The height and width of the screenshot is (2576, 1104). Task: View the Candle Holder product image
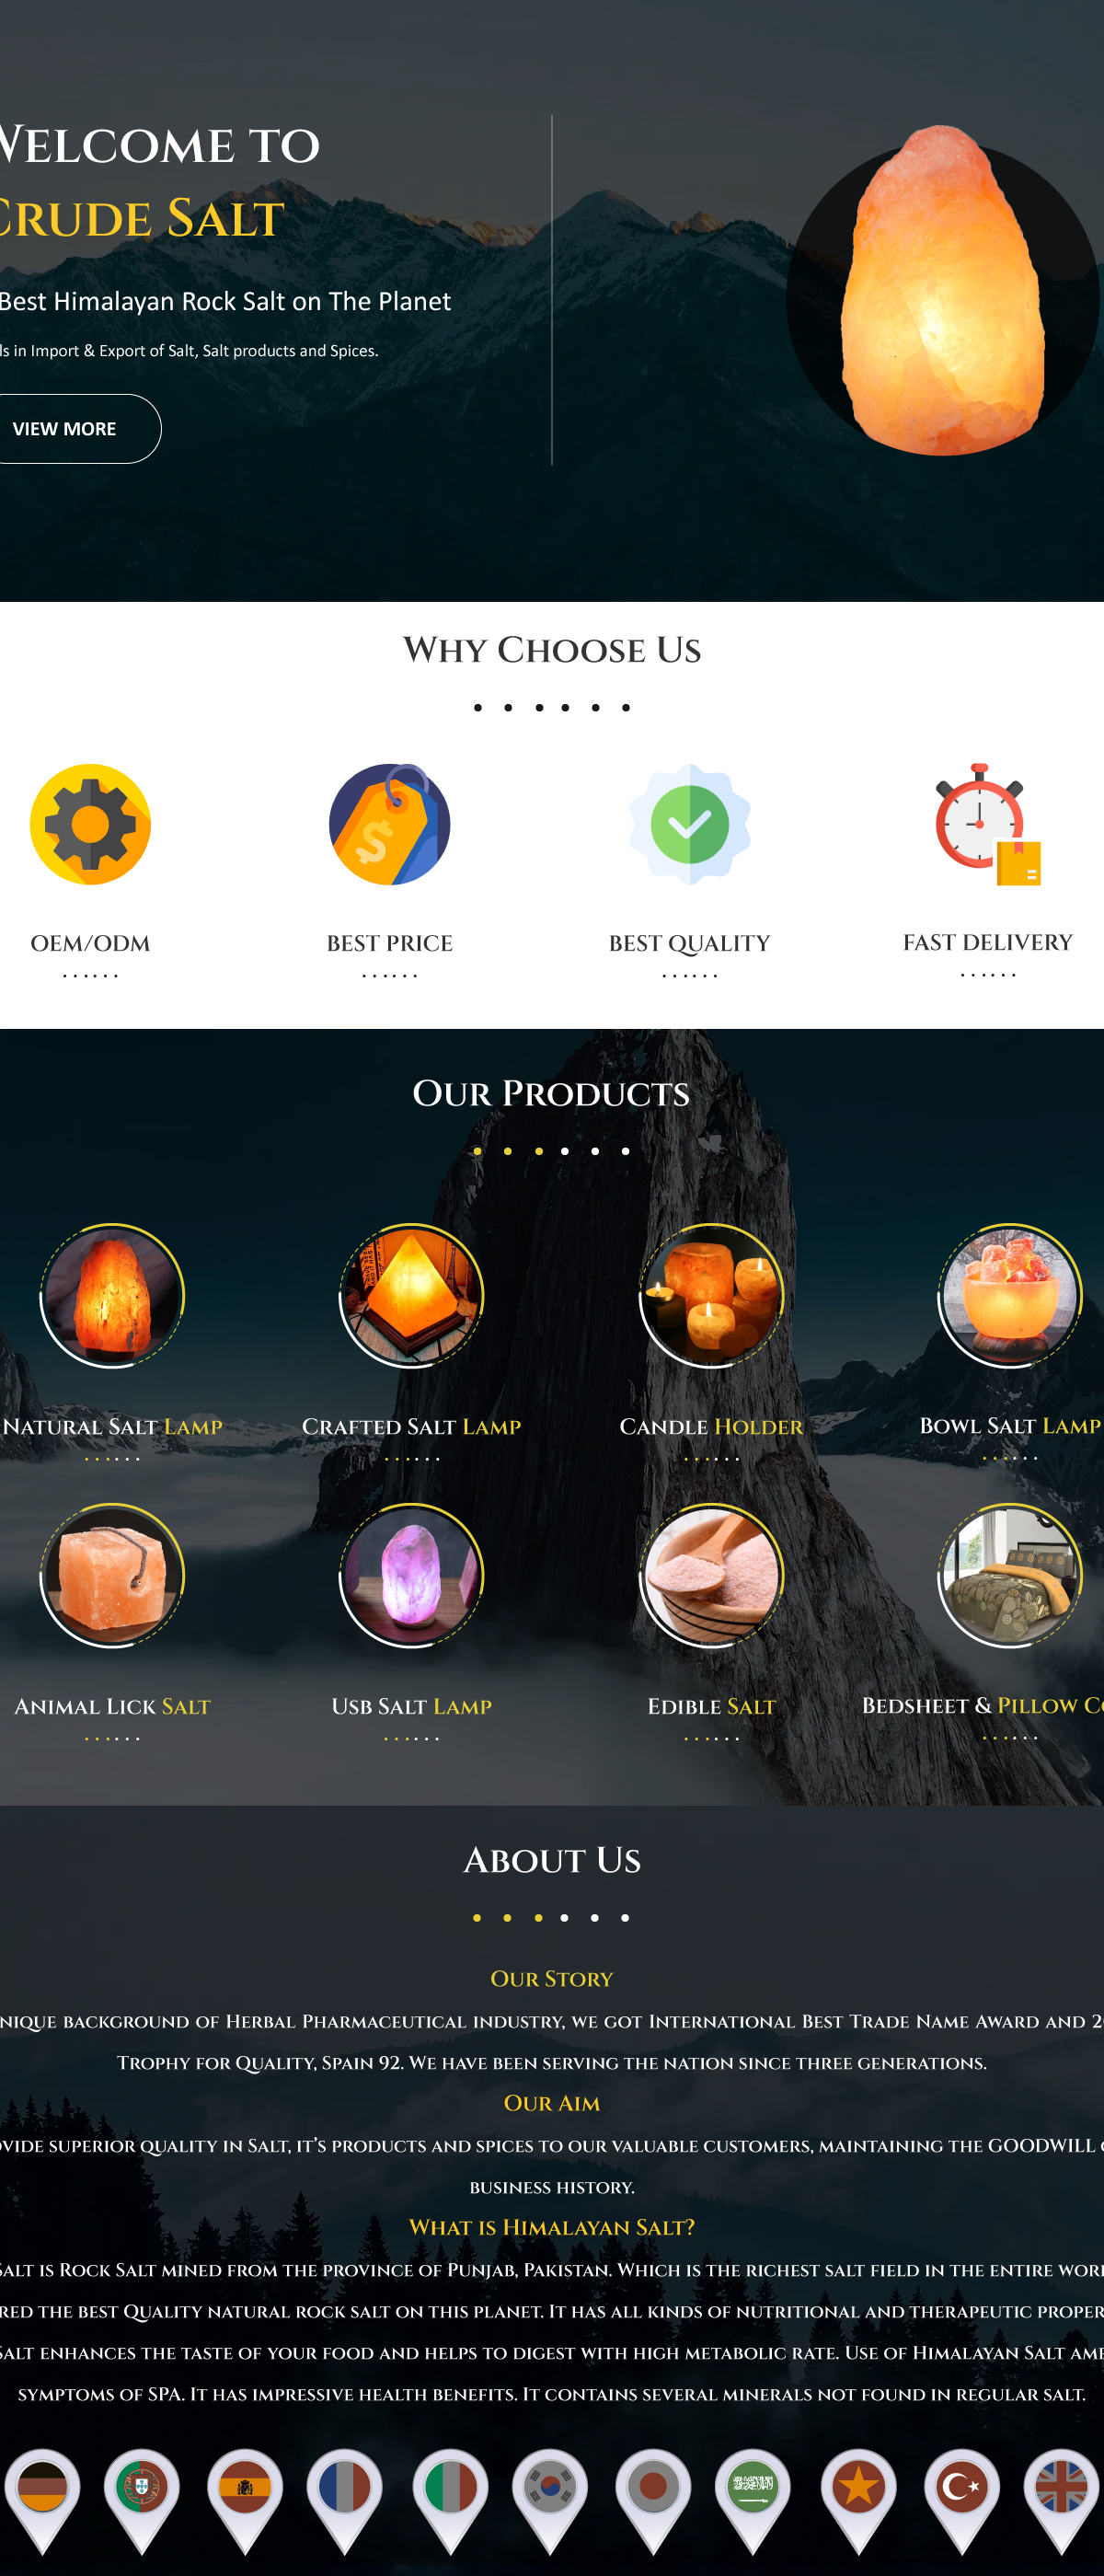coord(712,1295)
